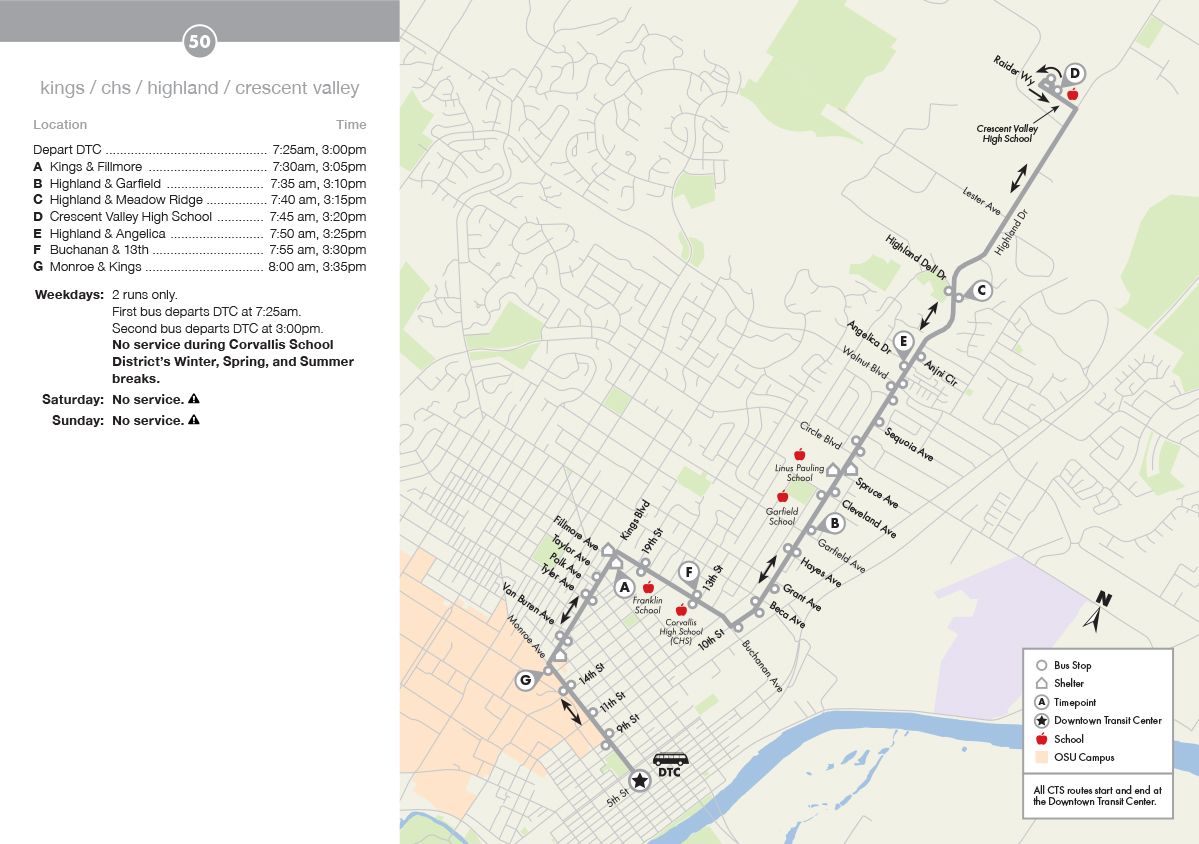
Task: Click timepoint G marker by Monroe Ave
Action: pos(524,681)
